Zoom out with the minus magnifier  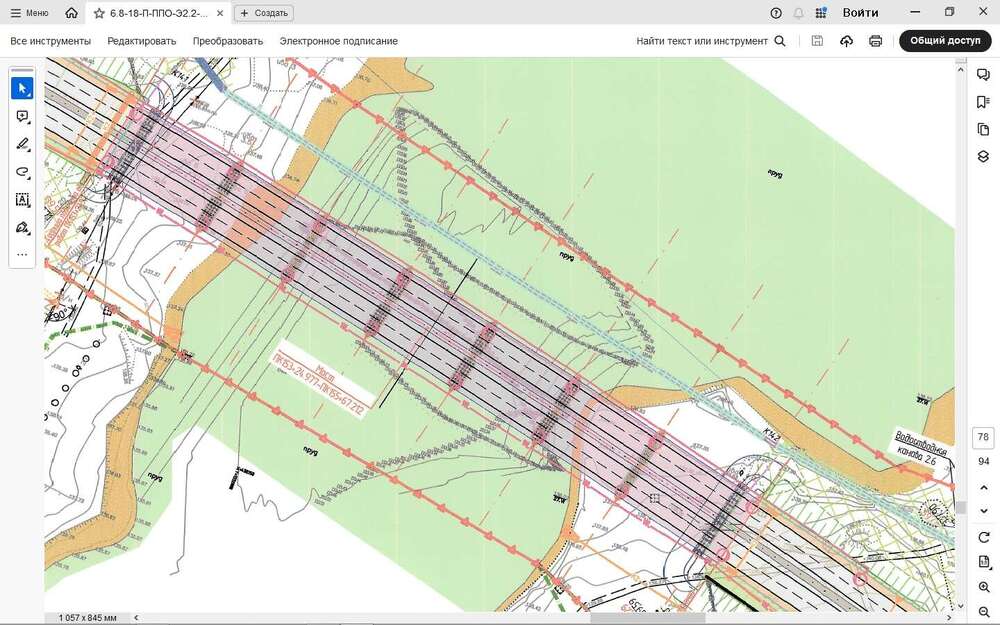[983, 612]
